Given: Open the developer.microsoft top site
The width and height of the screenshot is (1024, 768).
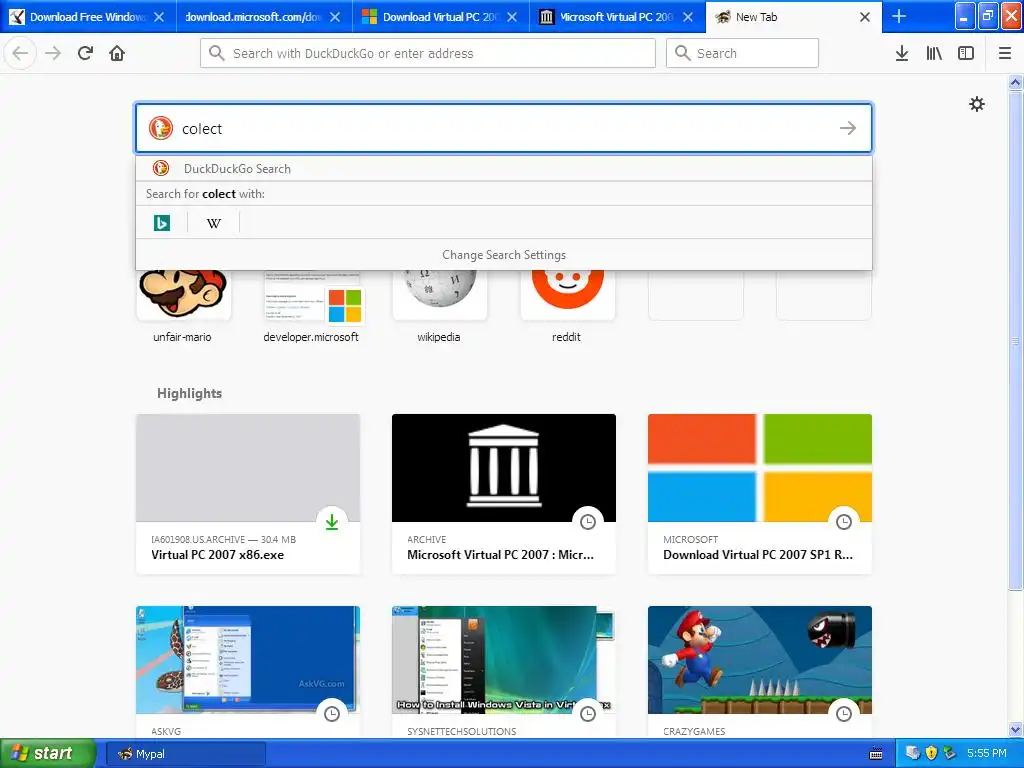Looking at the screenshot, I should coord(311,306).
